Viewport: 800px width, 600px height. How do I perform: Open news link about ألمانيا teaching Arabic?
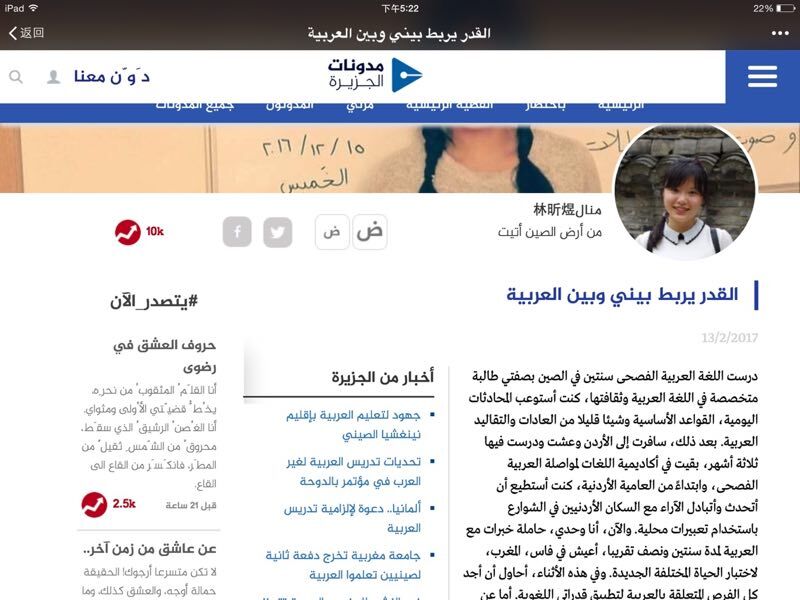point(347,517)
